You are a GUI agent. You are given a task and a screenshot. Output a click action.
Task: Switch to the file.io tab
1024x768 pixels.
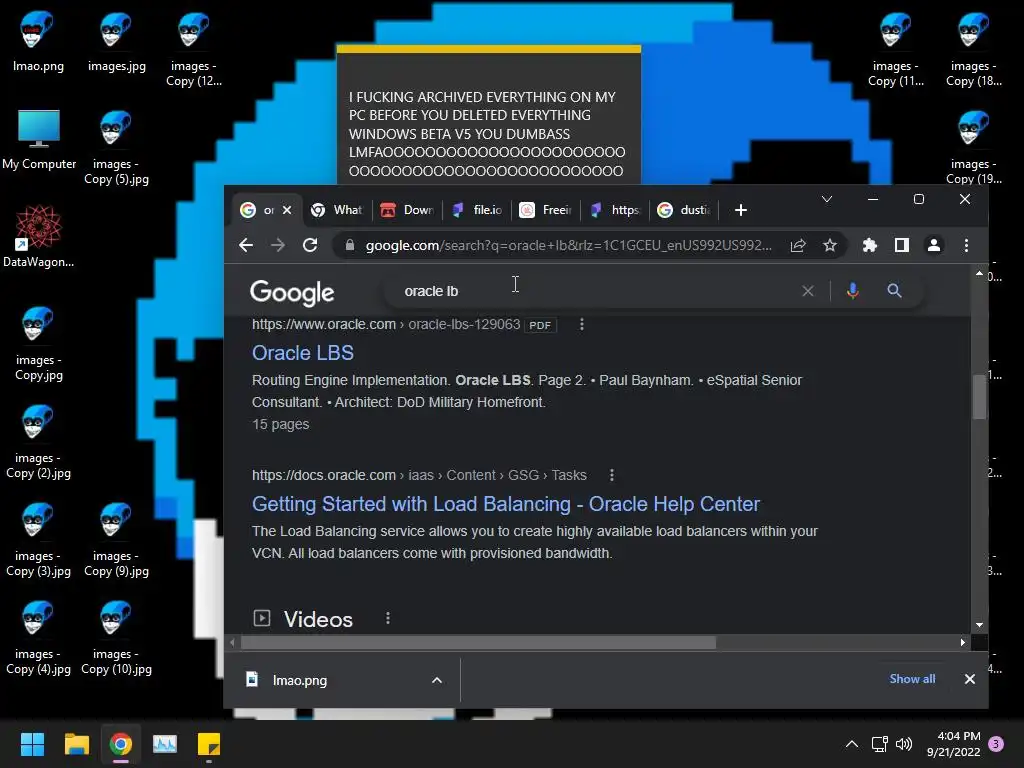(x=477, y=210)
